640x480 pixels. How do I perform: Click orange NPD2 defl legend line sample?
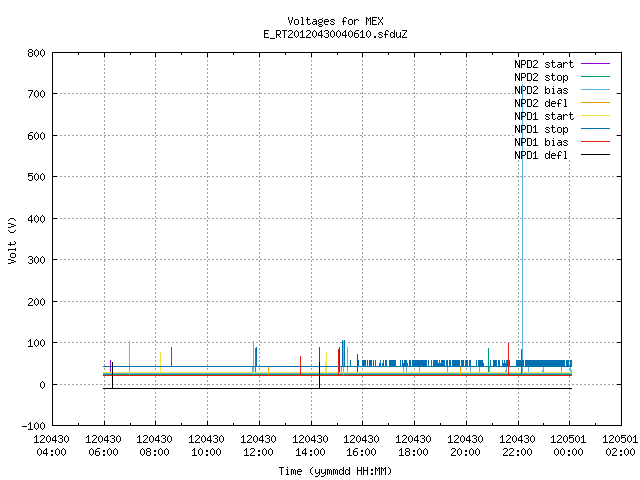595,103
